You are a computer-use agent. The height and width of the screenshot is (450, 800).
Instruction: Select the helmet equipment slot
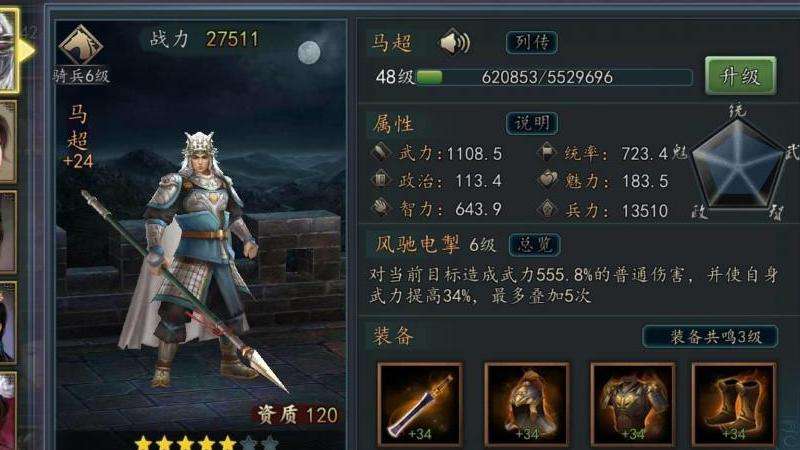(x=527, y=404)
